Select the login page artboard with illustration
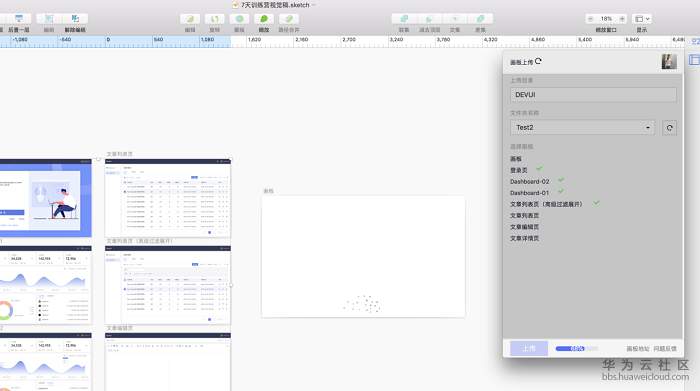 (46, 198)
